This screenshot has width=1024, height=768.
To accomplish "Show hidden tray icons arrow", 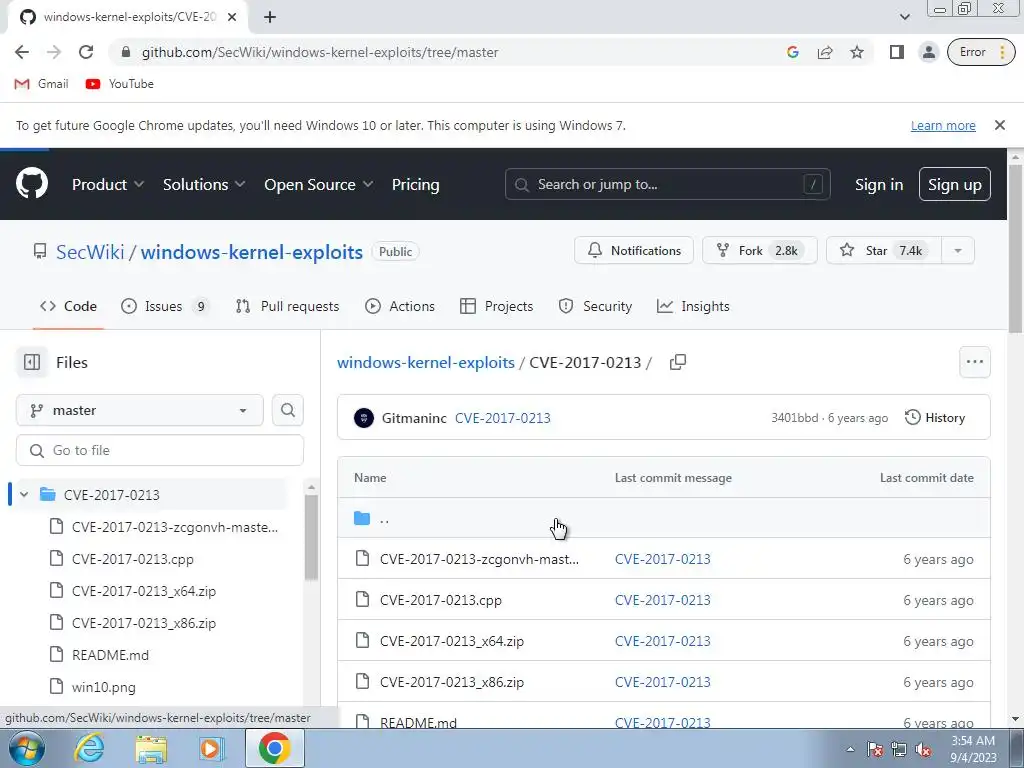I will coord(850,749).
